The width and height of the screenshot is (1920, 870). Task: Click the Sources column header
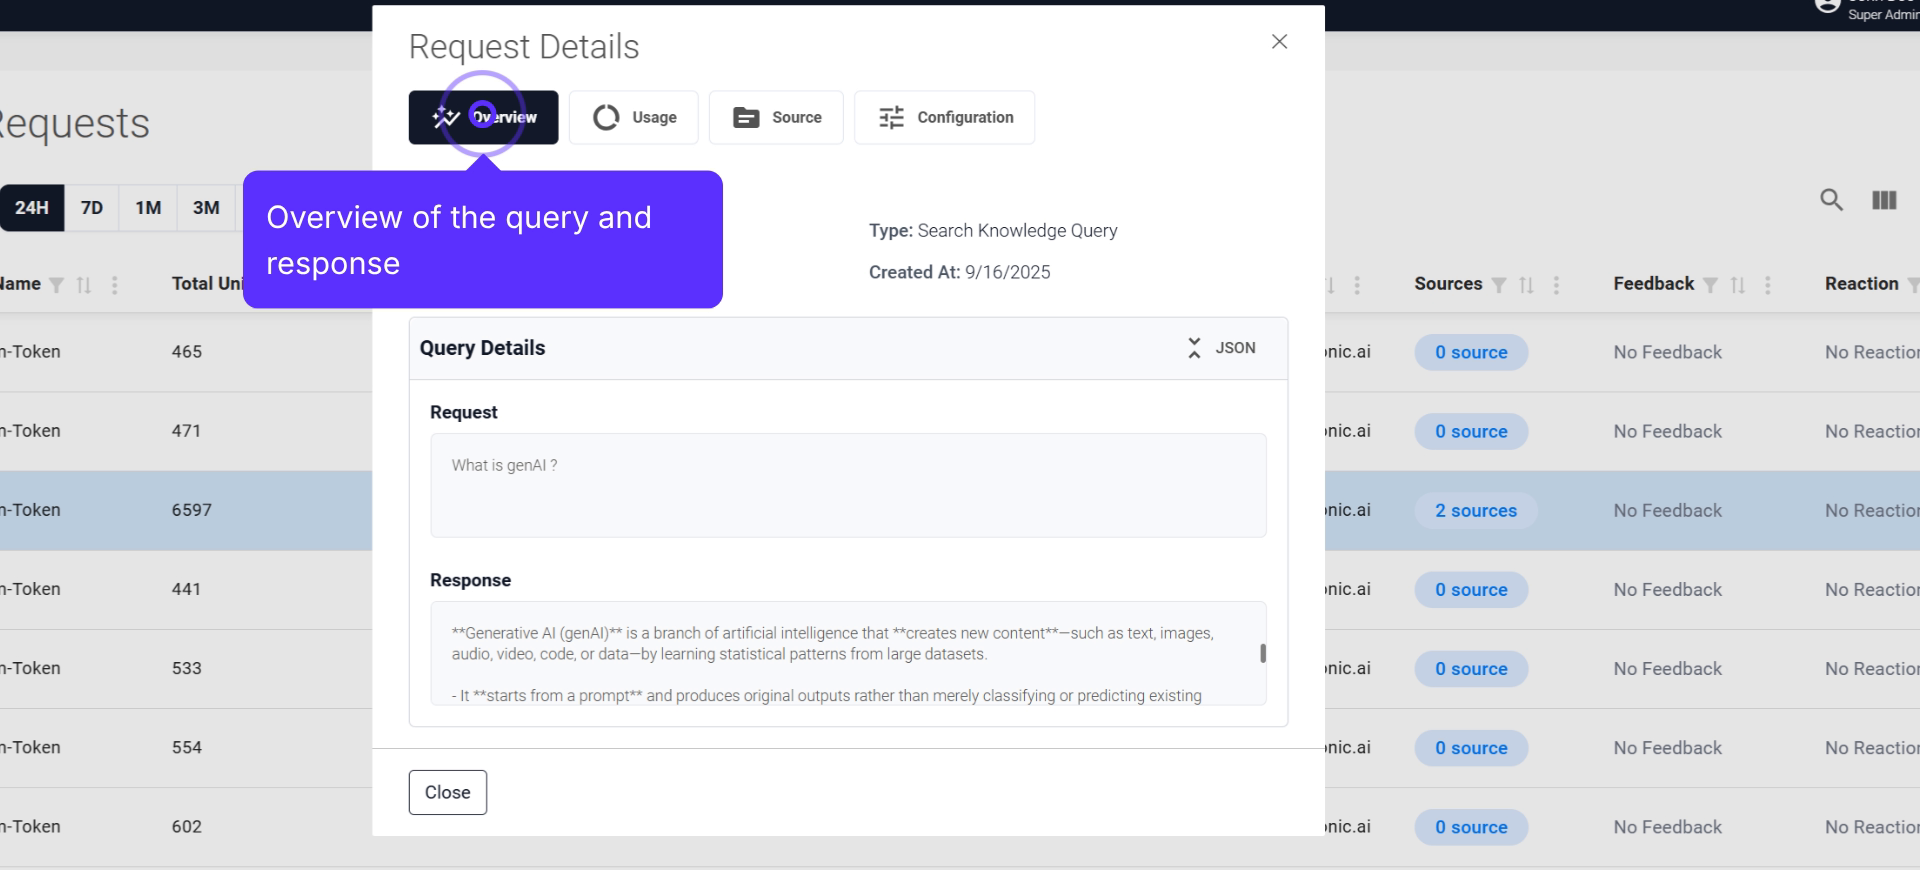pos(1448,284)
